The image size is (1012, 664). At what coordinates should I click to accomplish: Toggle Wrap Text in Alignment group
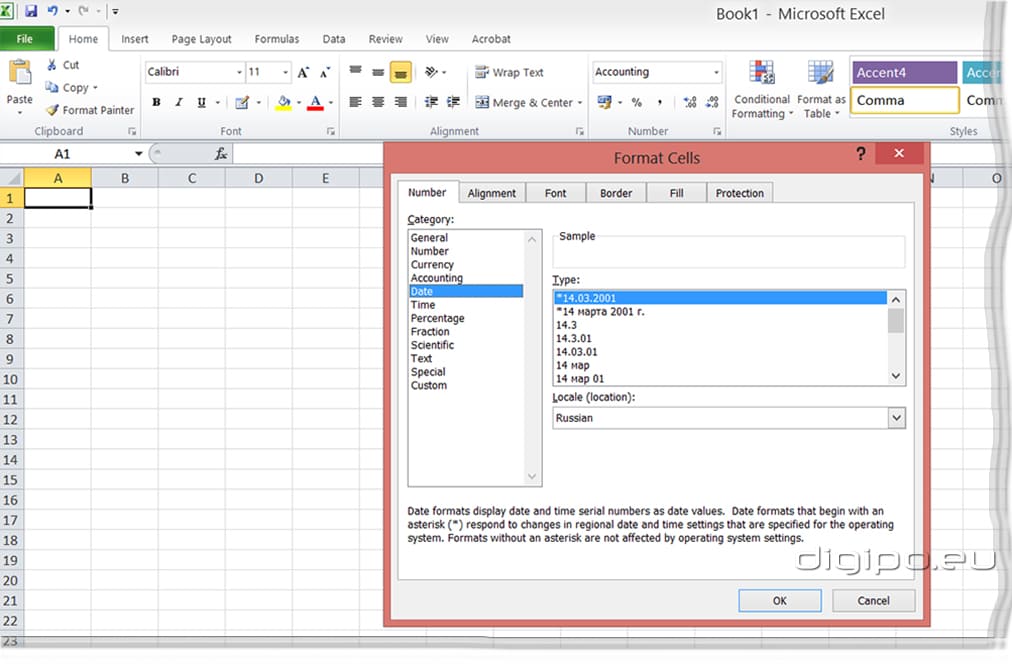coord(509,72)
